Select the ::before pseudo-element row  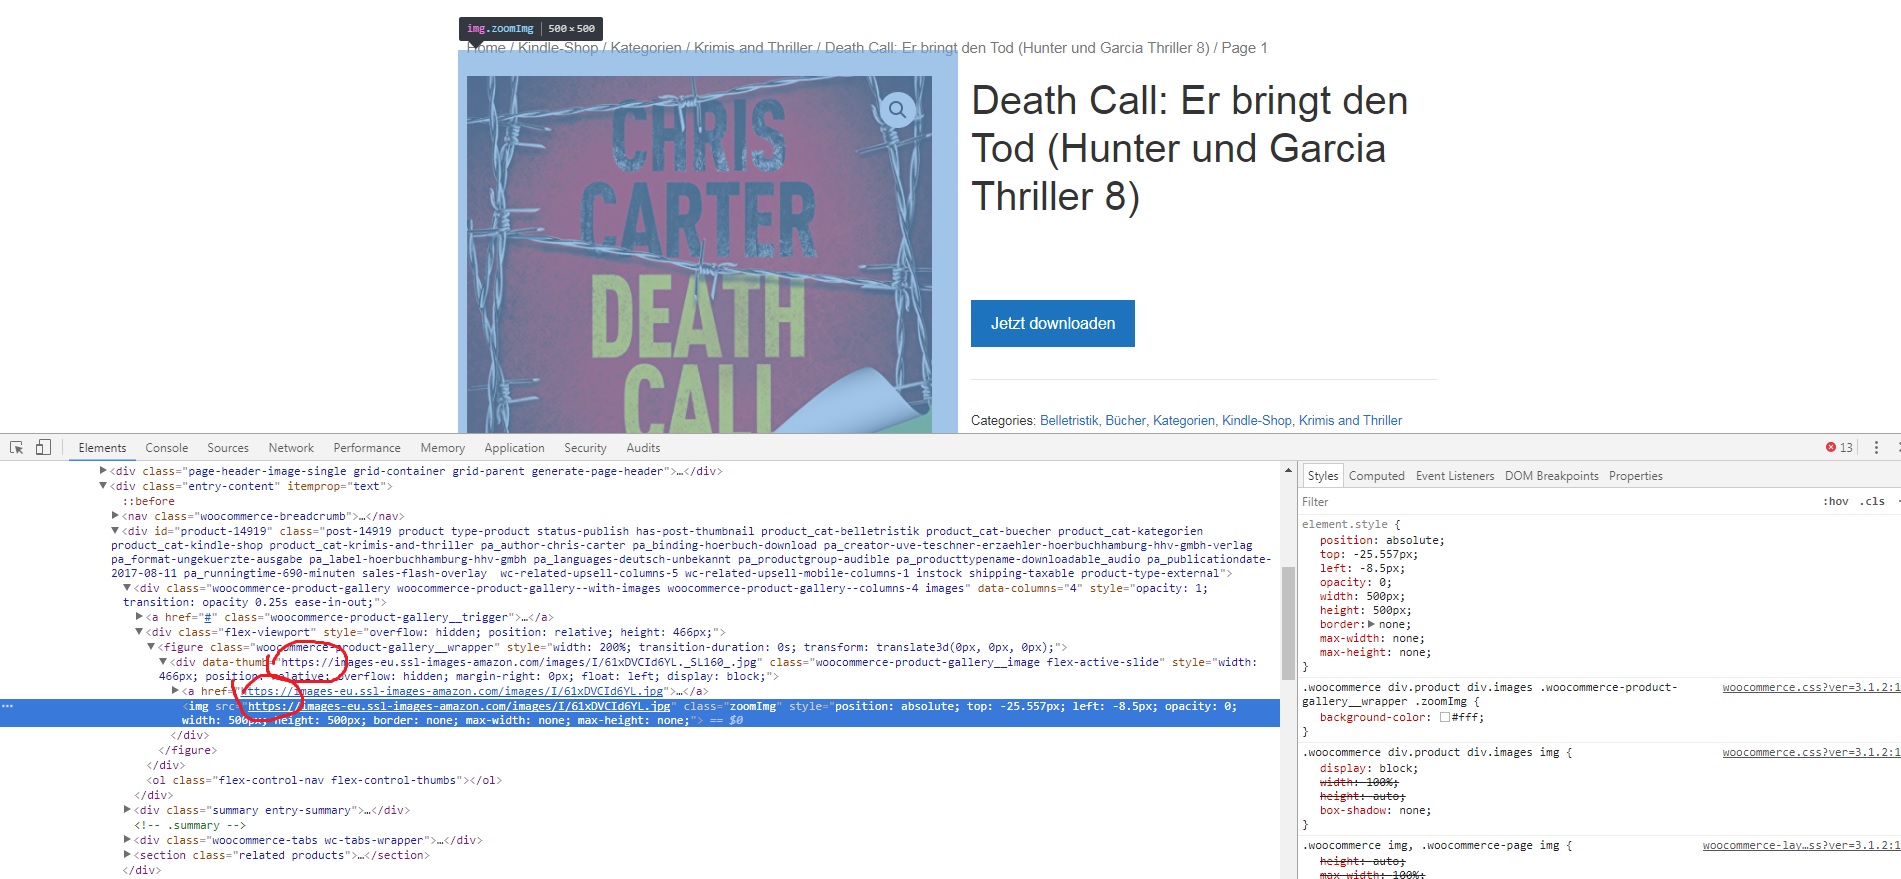pyautogui.click(x=148, y=501)
